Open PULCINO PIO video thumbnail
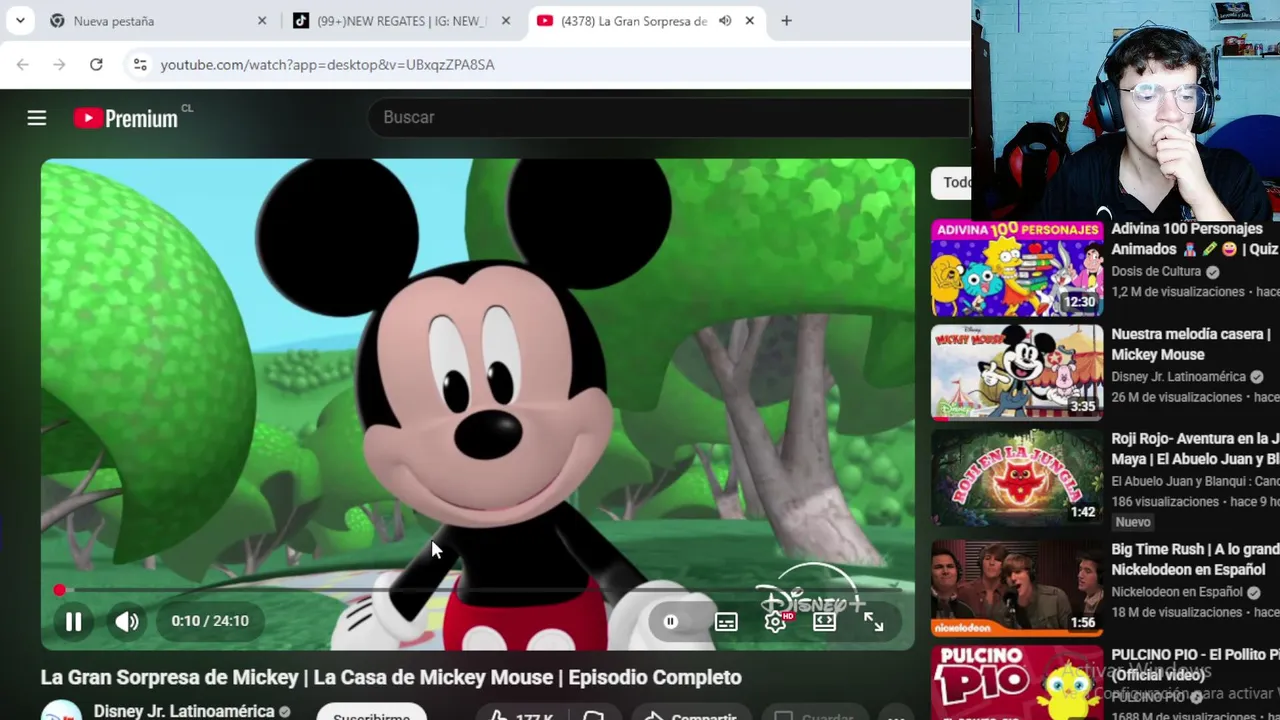This screenshot has height=720, width=1280. 1017,683
